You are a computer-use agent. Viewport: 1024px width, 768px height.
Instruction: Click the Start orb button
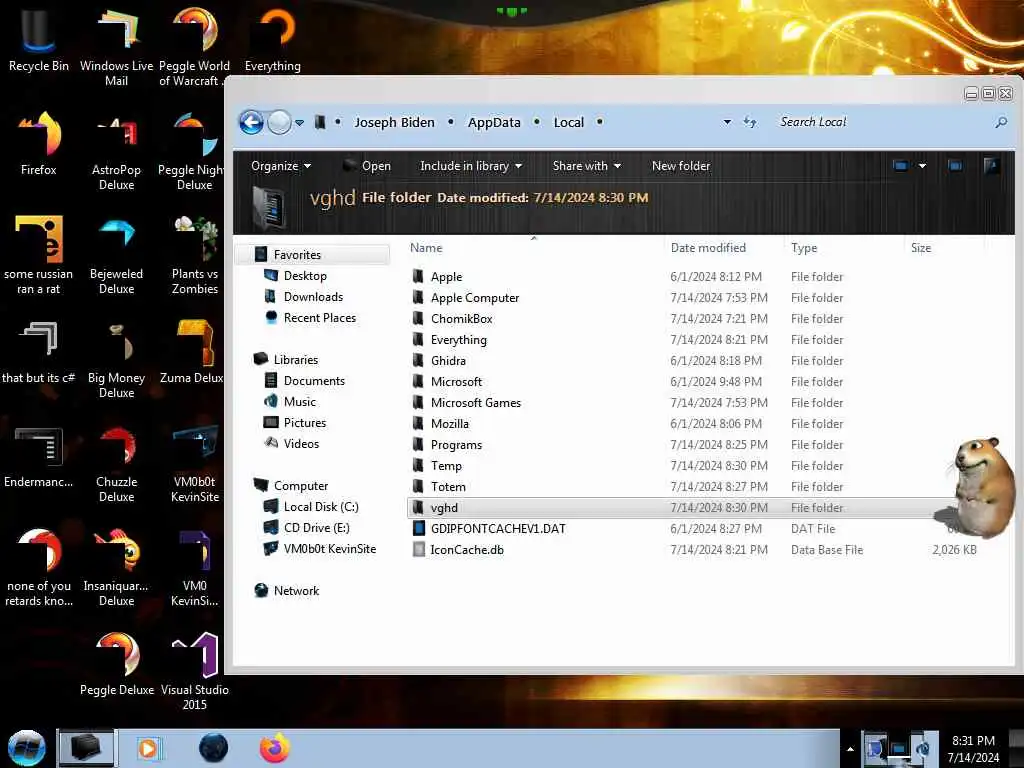[27, 748]
